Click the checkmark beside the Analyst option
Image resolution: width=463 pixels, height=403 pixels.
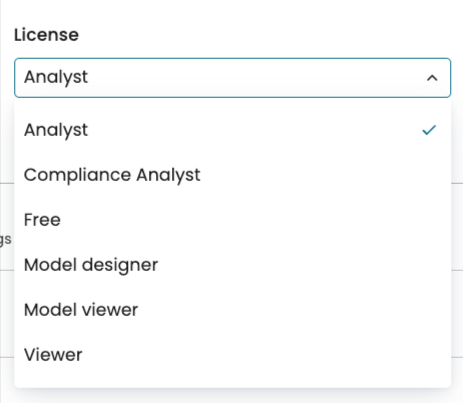(429, 130)
